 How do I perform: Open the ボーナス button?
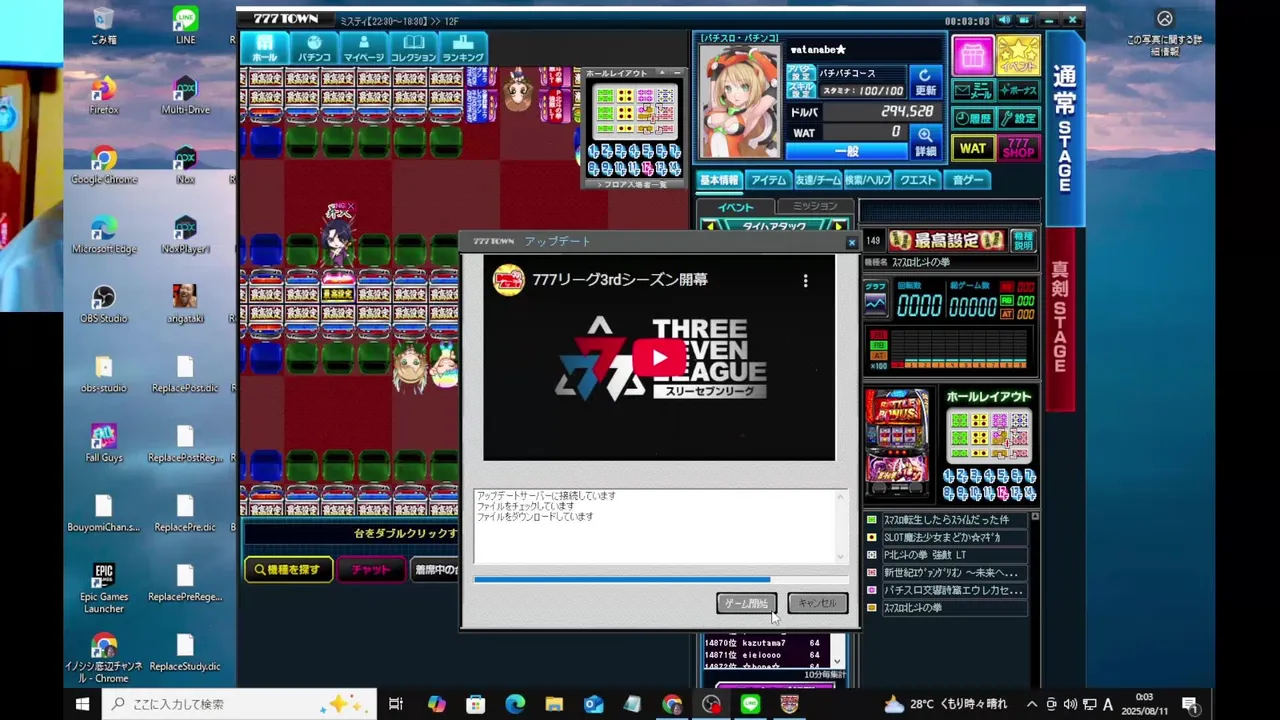pos(1018,91)
